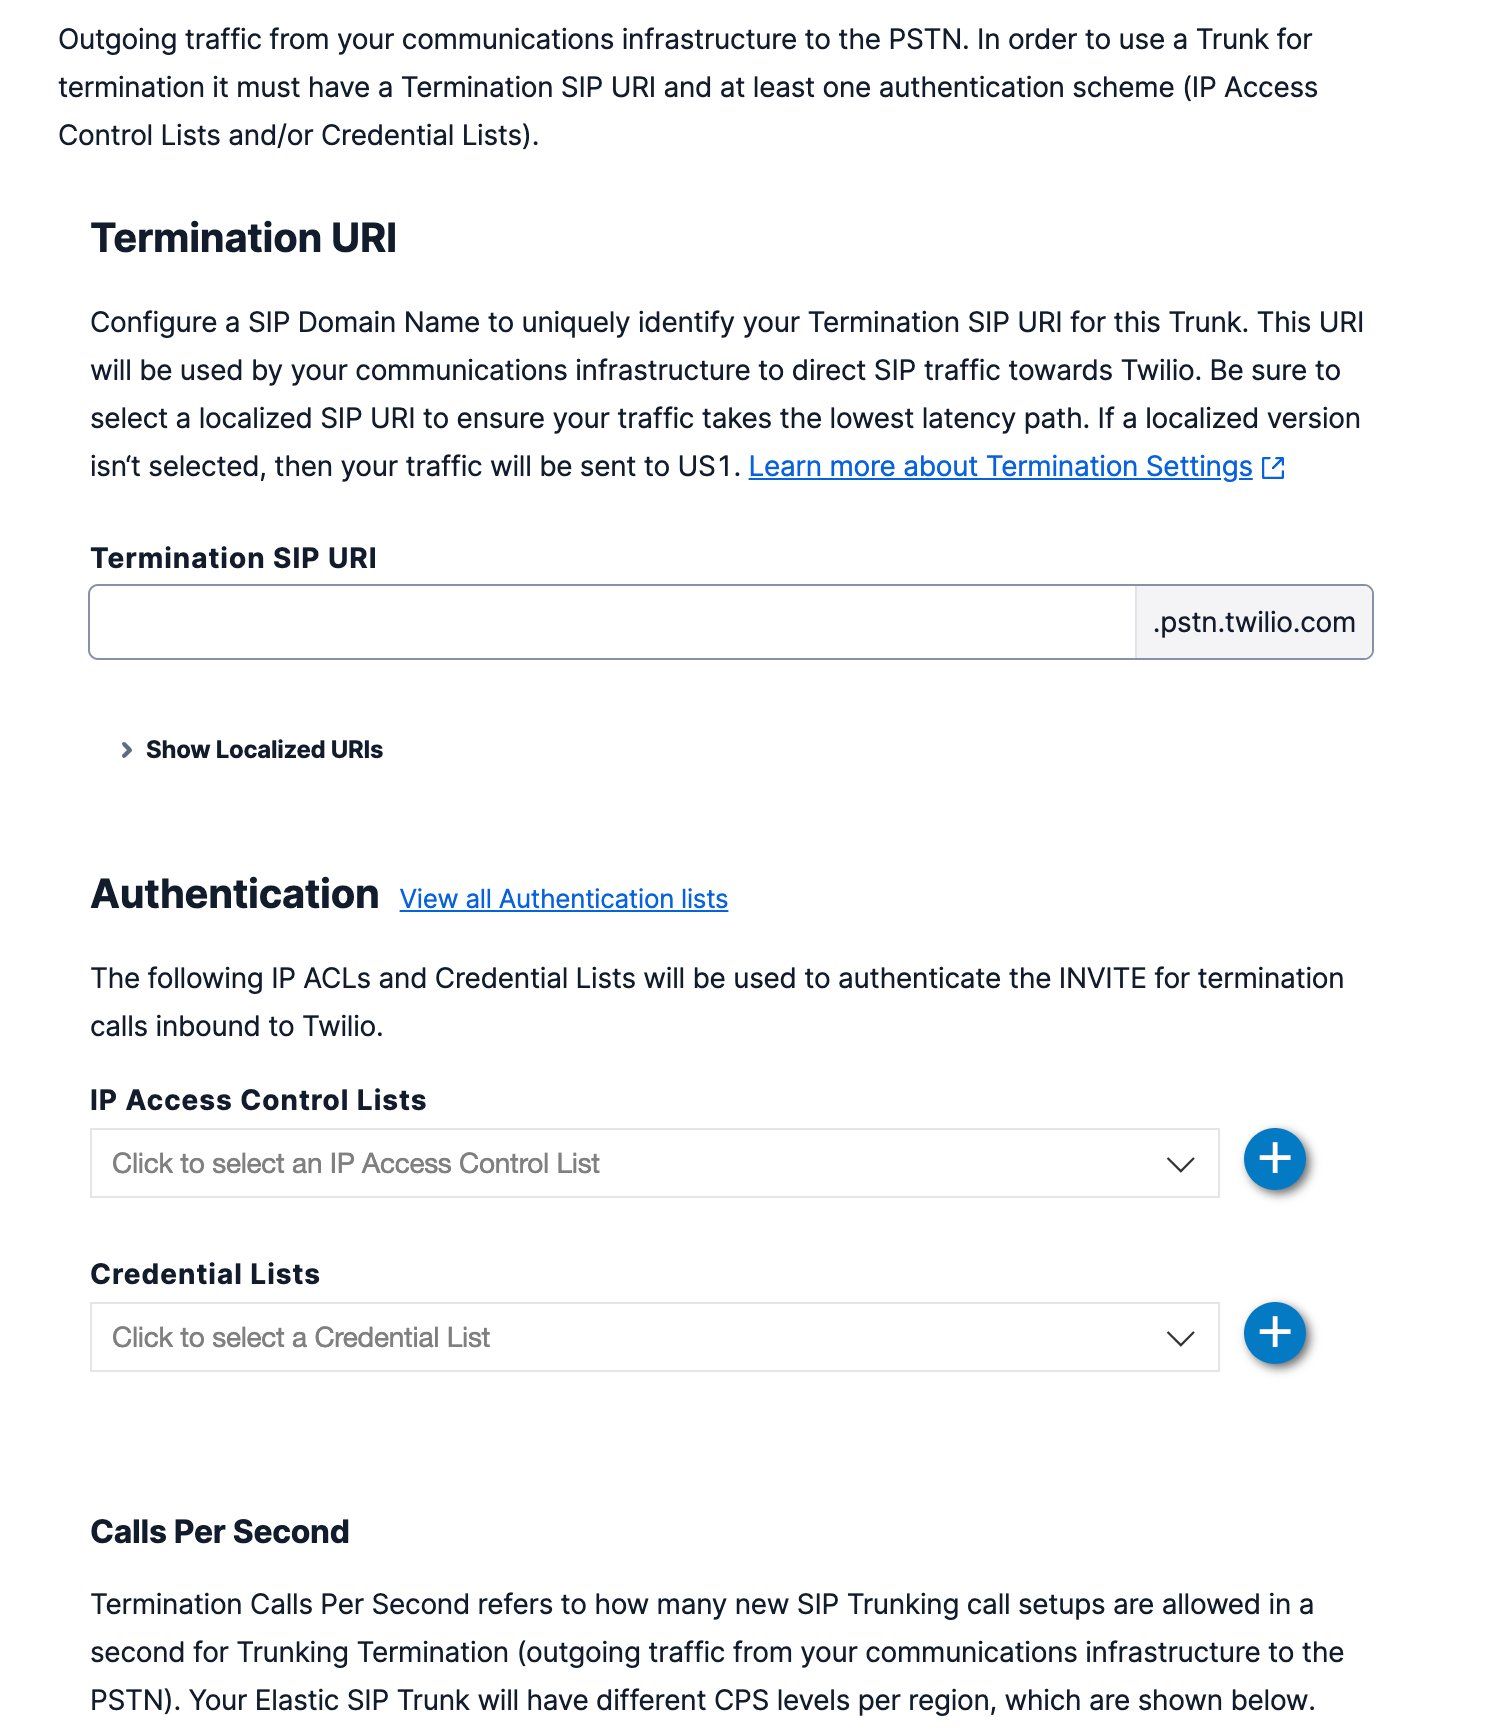Click the Termination URI heading
Viewport: 1492px width, 1736px height.
click(x=243, y=239)
